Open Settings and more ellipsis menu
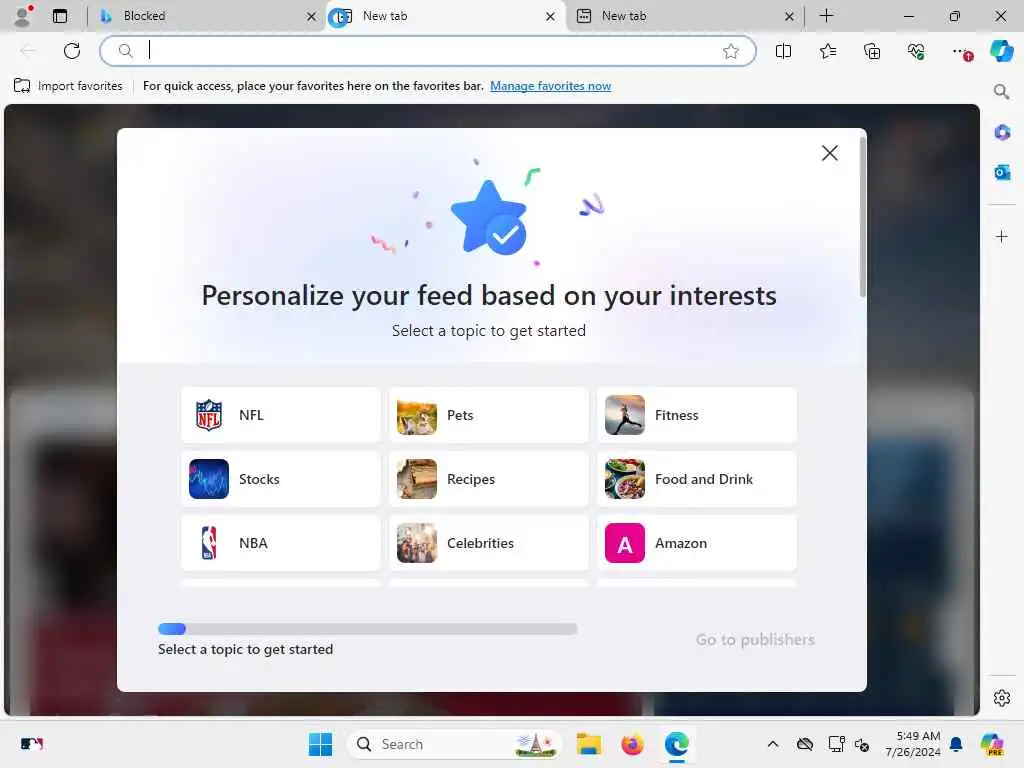This screenshot has height=768, width=1024. (961, 51)
